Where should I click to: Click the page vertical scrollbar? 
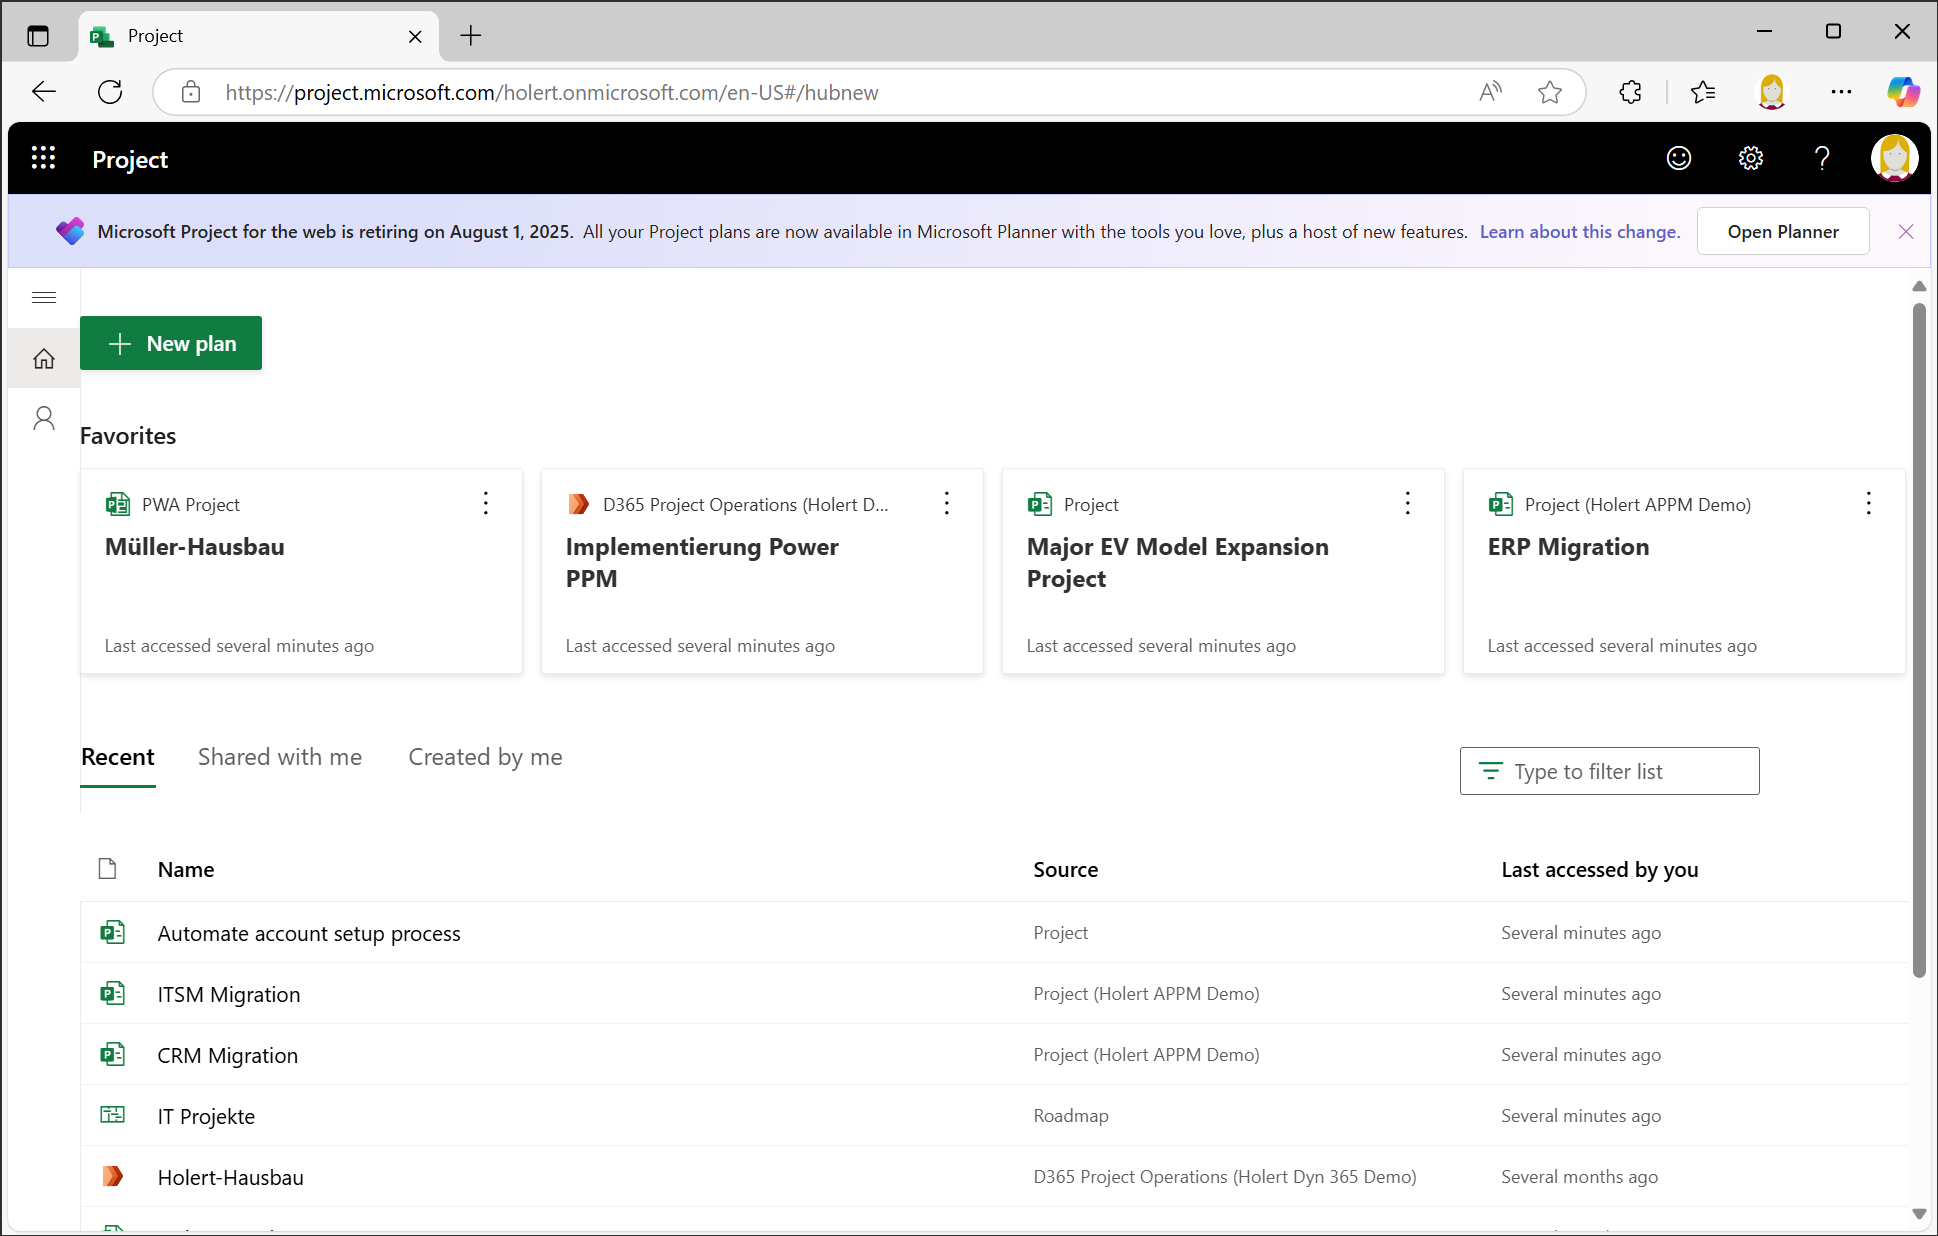tap(1919, 640)
